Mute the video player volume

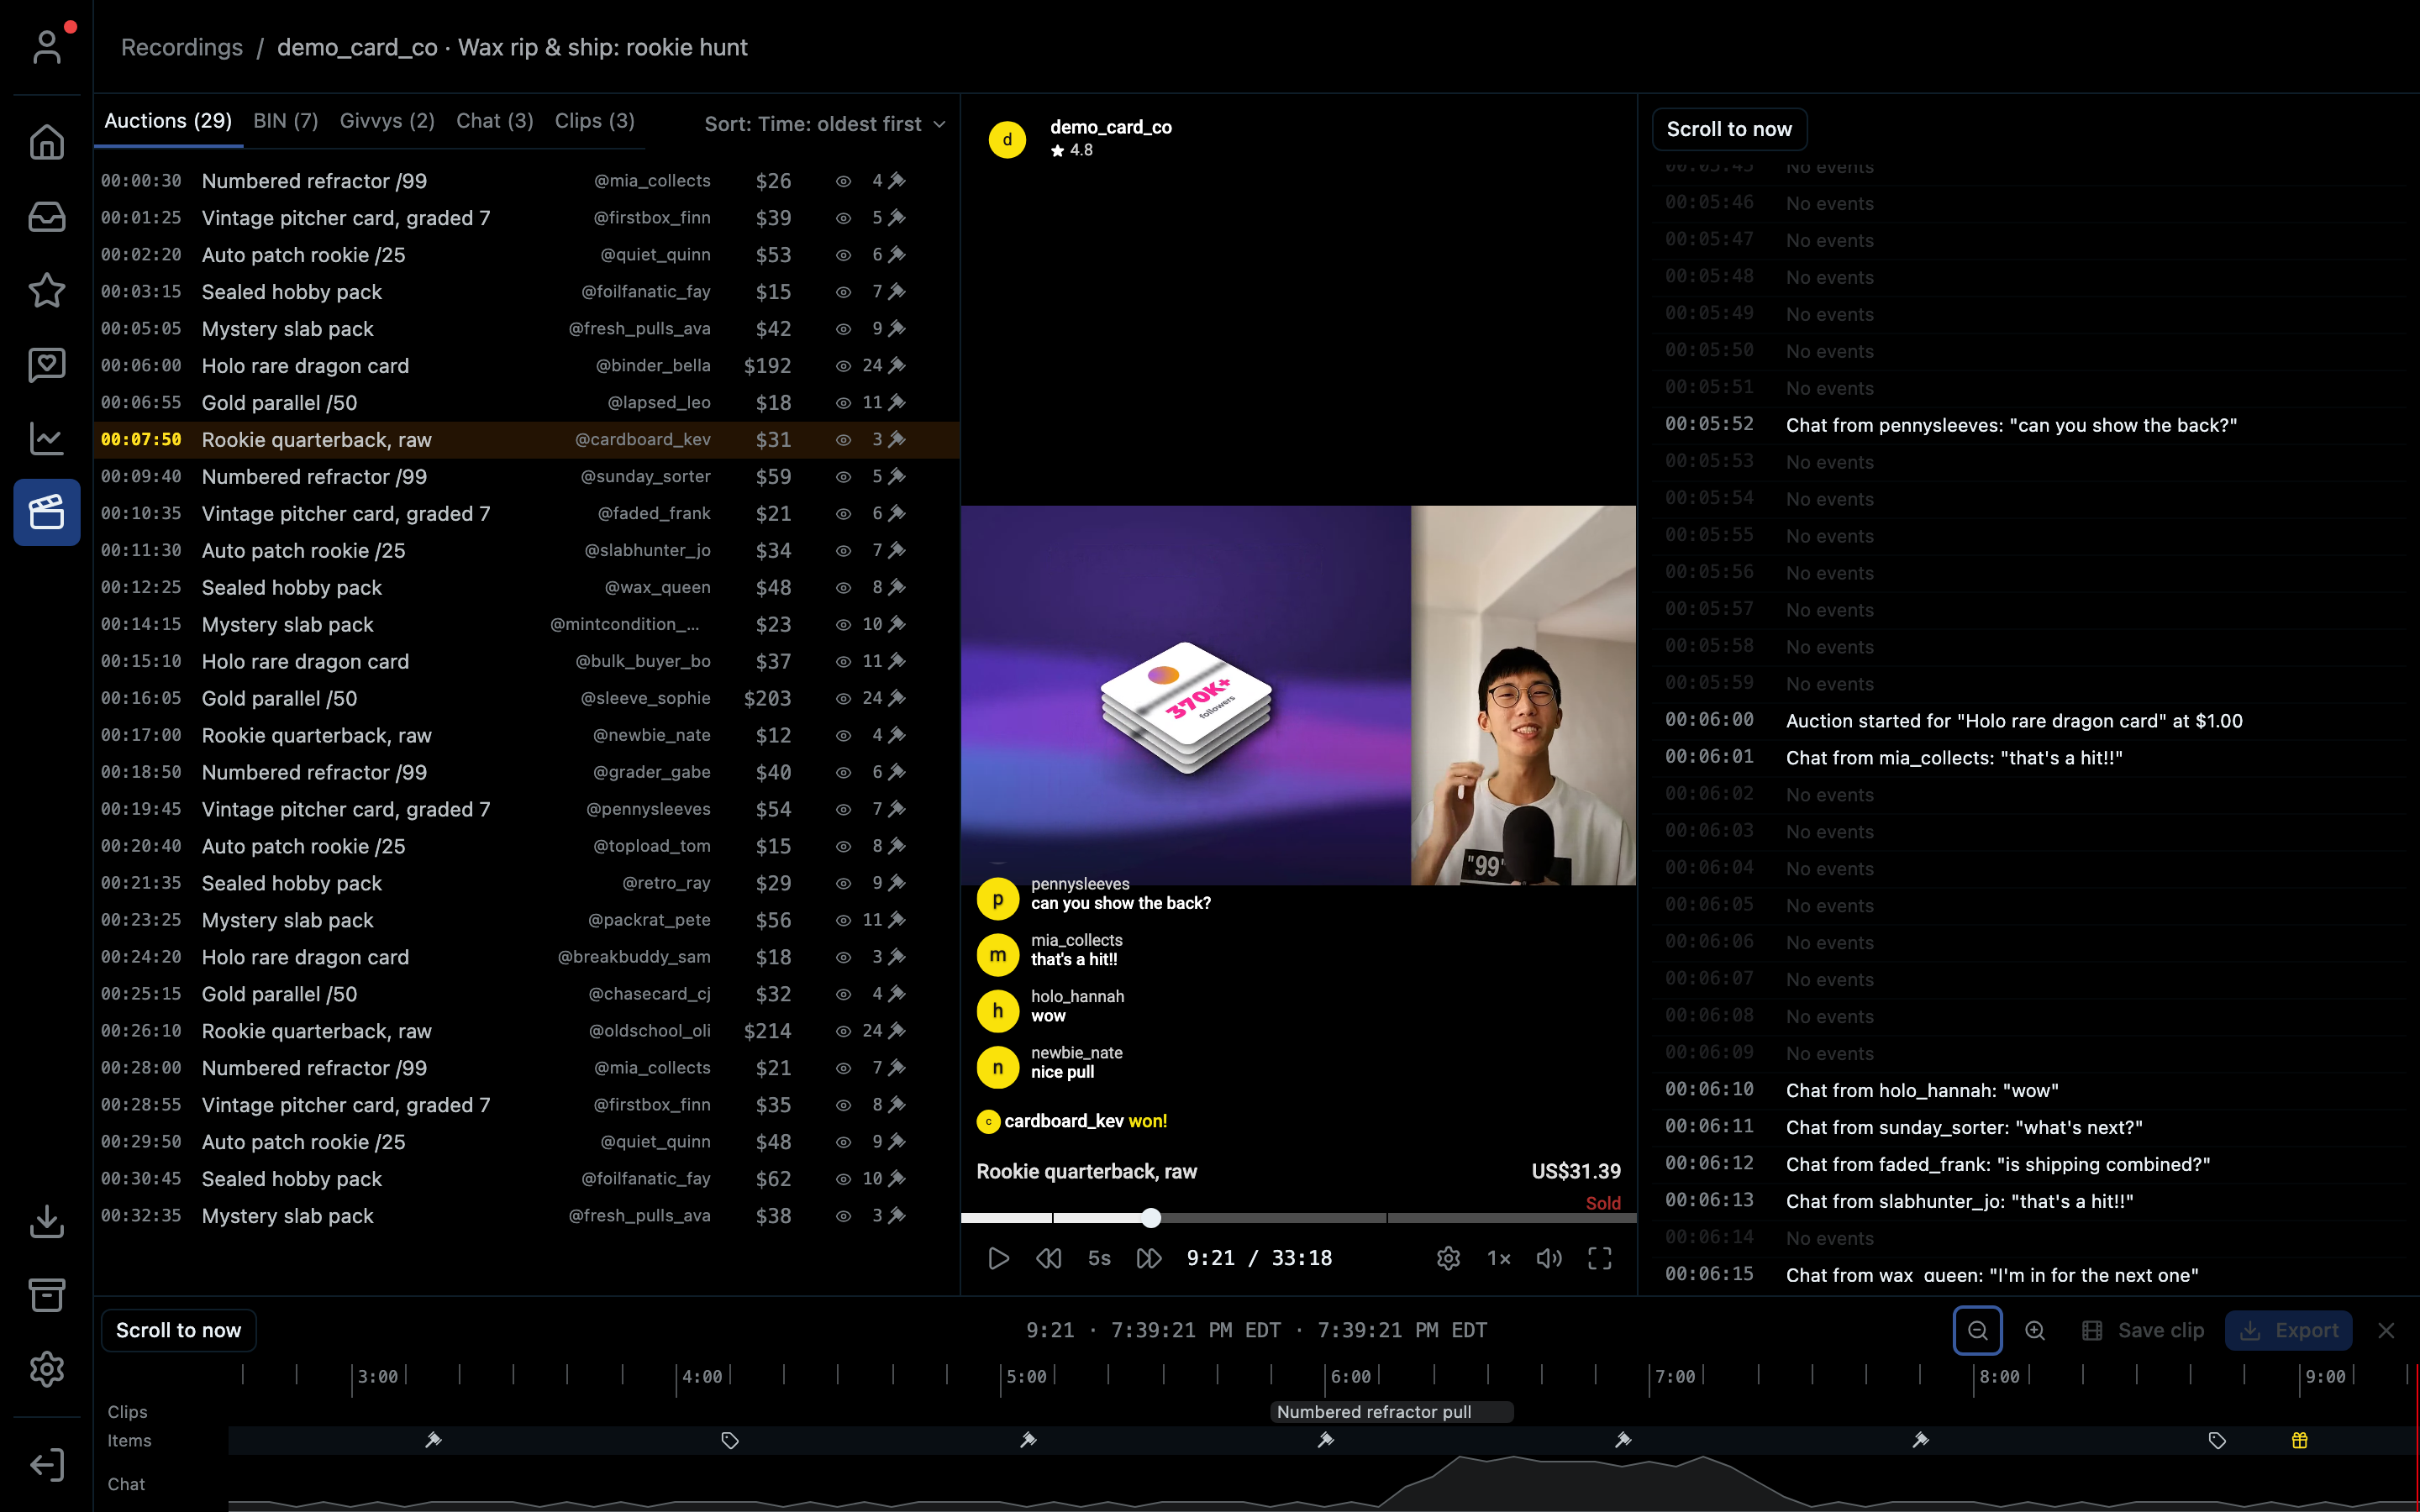pyautogui.click(x=1549, y=1258)
